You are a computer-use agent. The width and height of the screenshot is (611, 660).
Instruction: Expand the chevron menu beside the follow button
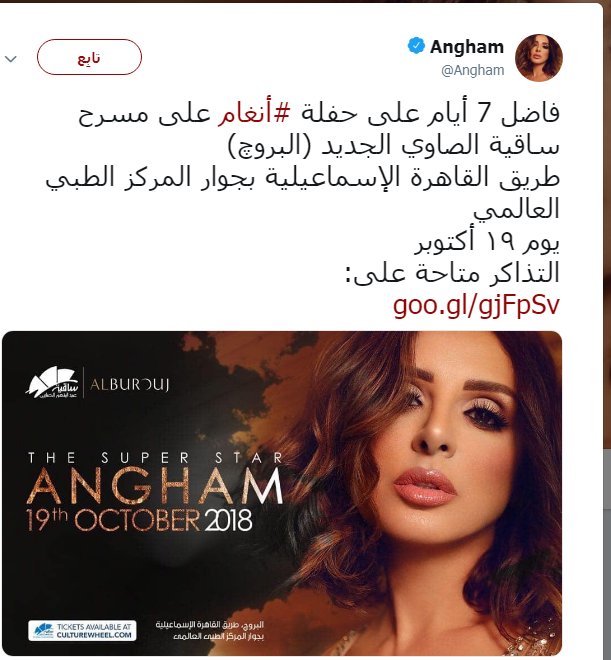click(11, 59)
